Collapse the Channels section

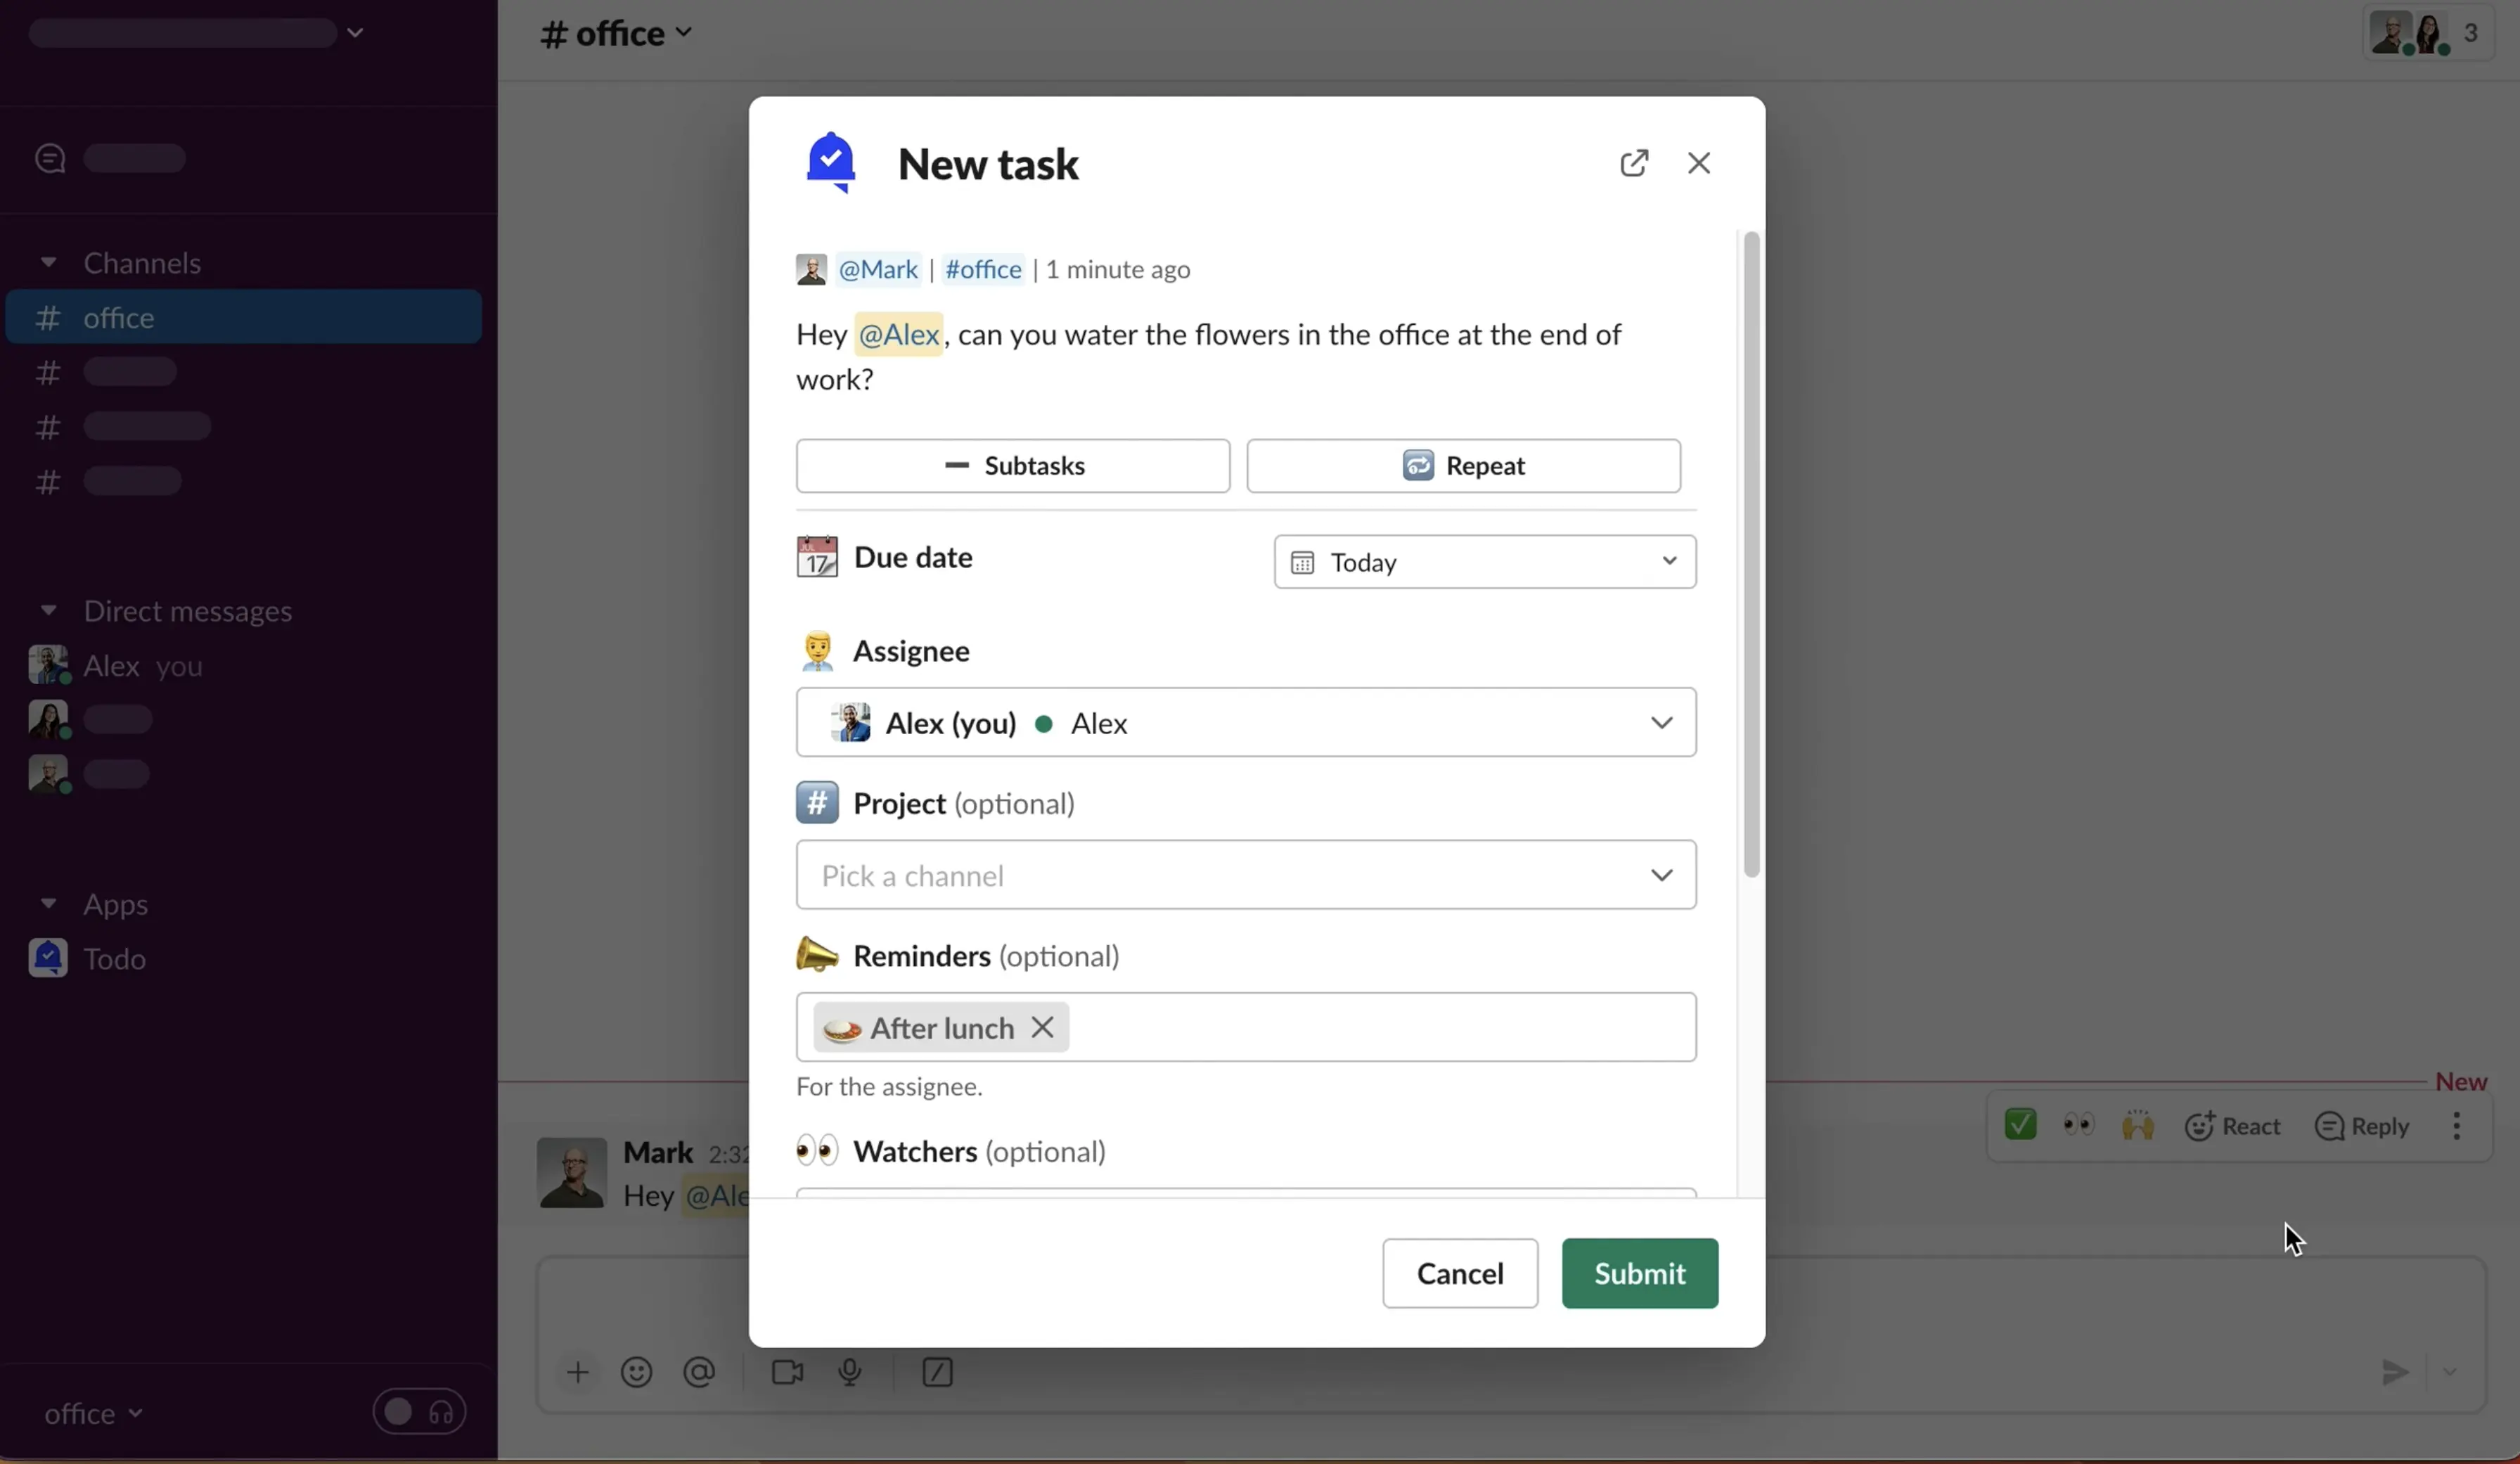tap(48, 262)
